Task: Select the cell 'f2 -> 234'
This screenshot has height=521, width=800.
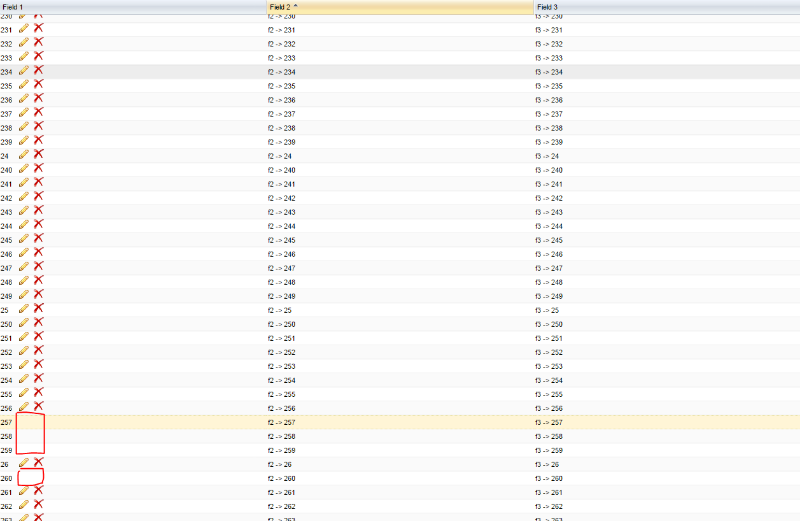Action: pos(282,72)
